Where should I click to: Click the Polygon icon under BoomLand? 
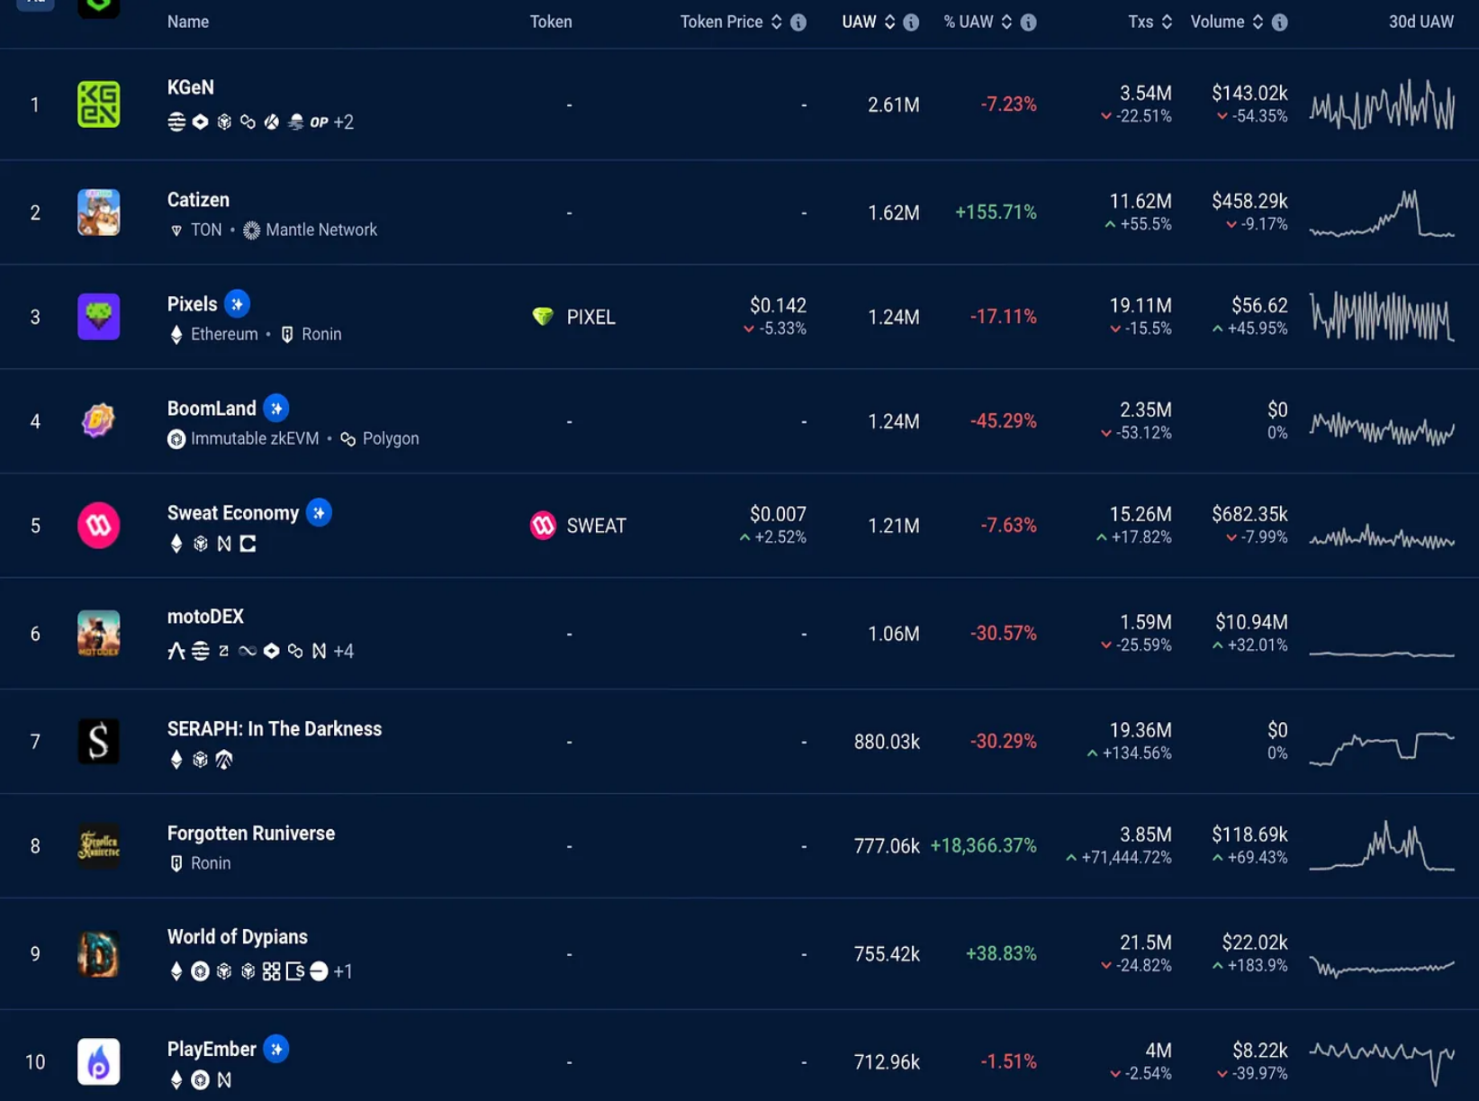pos(347,438)
